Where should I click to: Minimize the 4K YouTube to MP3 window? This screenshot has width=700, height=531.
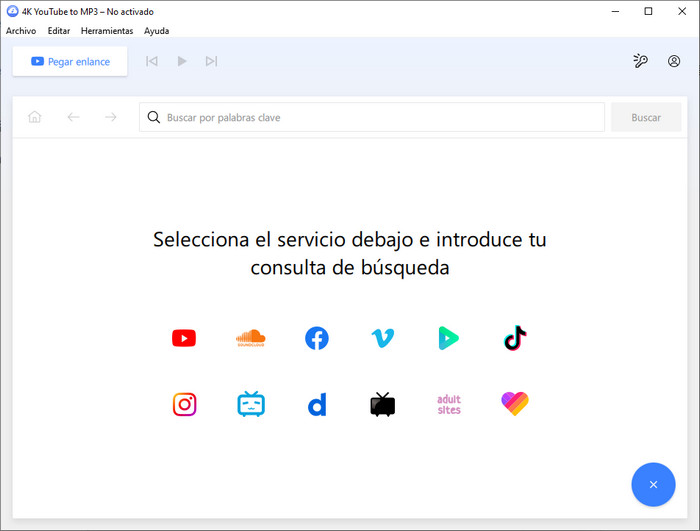point(615,11)
